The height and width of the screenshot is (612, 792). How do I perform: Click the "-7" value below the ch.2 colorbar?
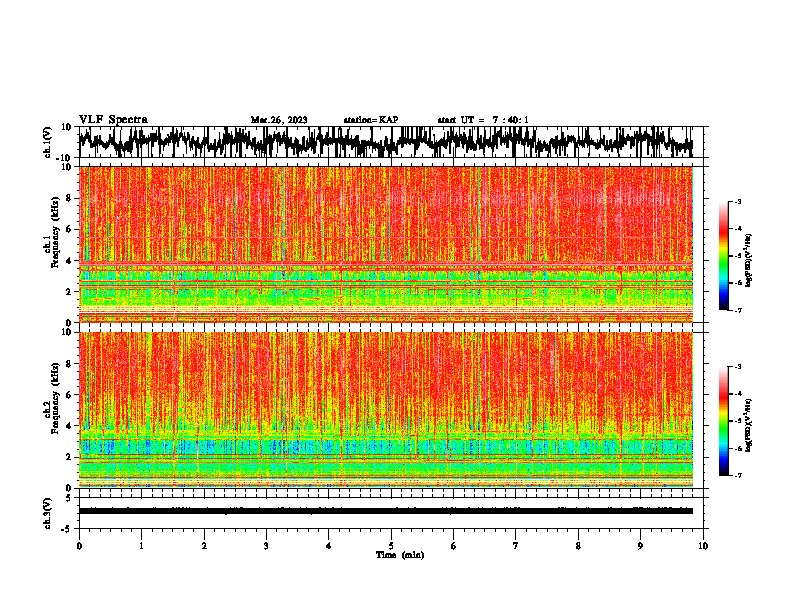(x=738, y=475)
